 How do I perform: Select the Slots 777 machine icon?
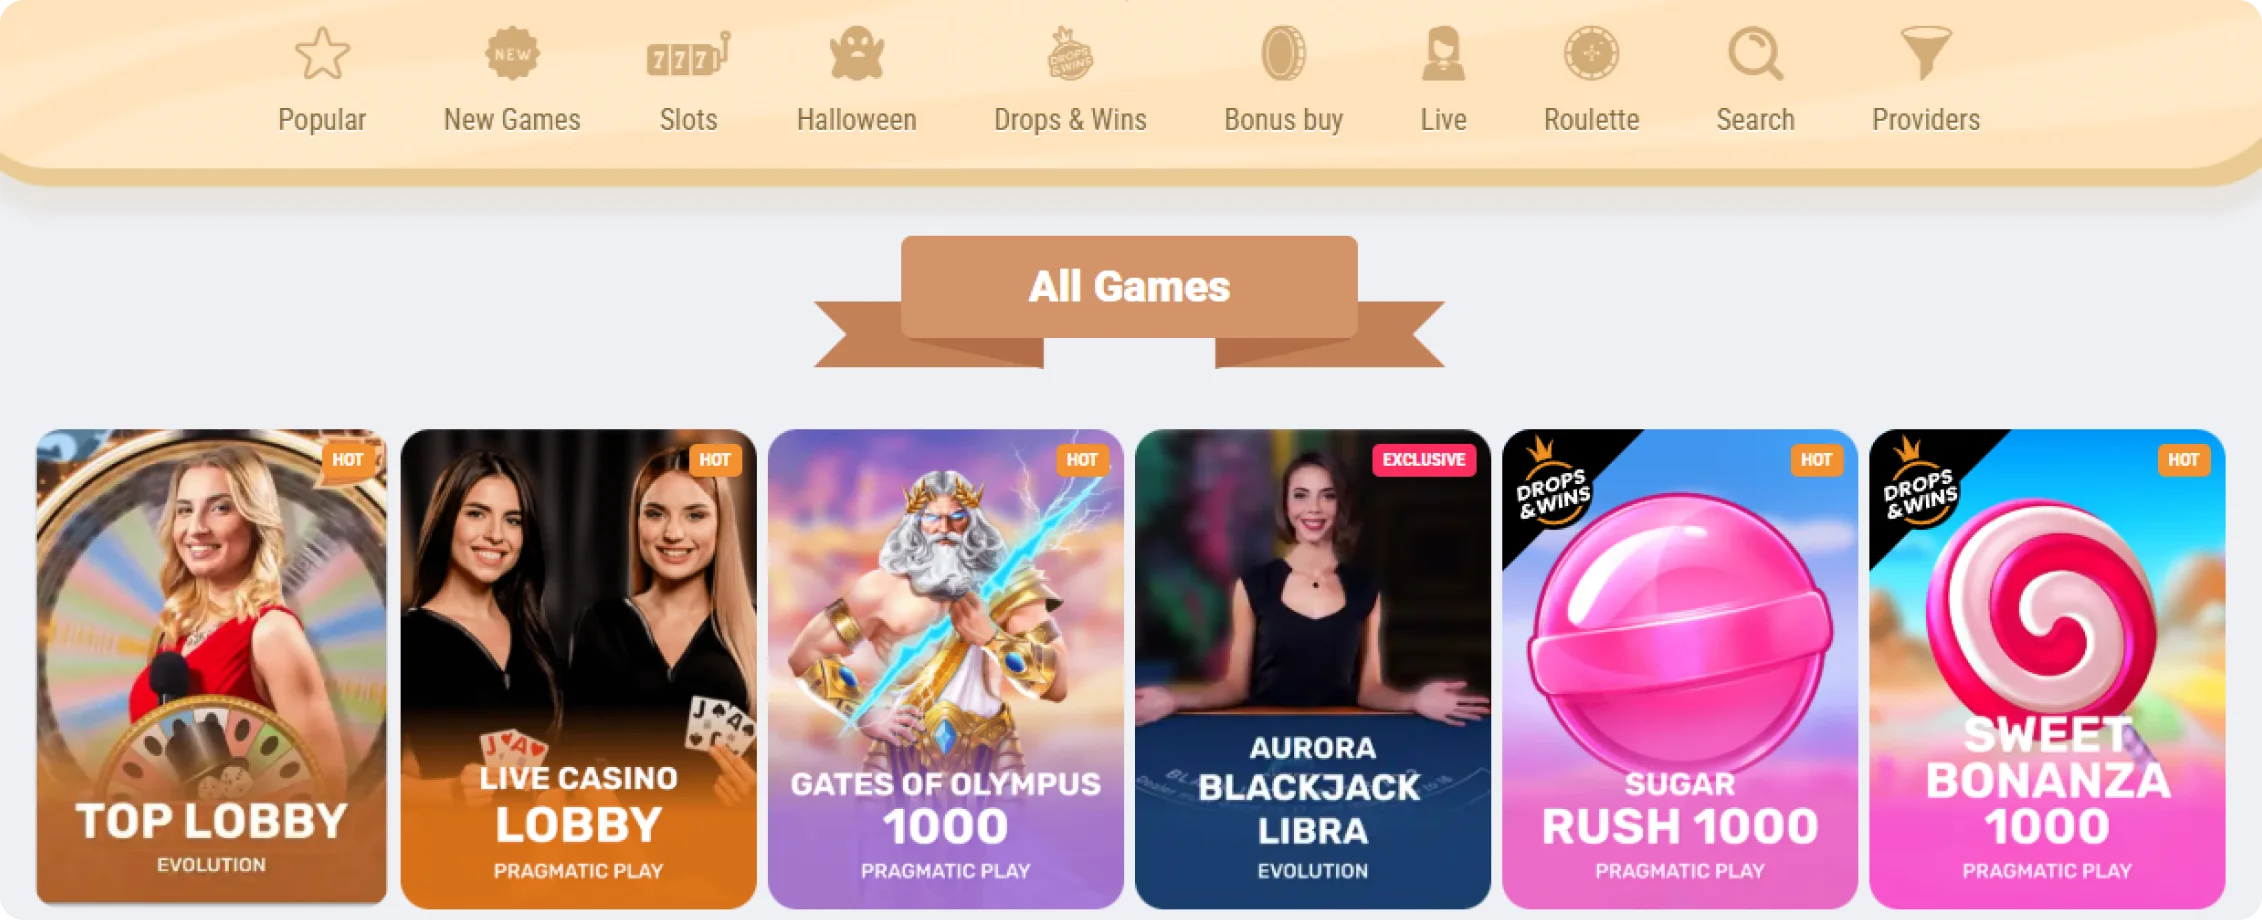[688, 56]
